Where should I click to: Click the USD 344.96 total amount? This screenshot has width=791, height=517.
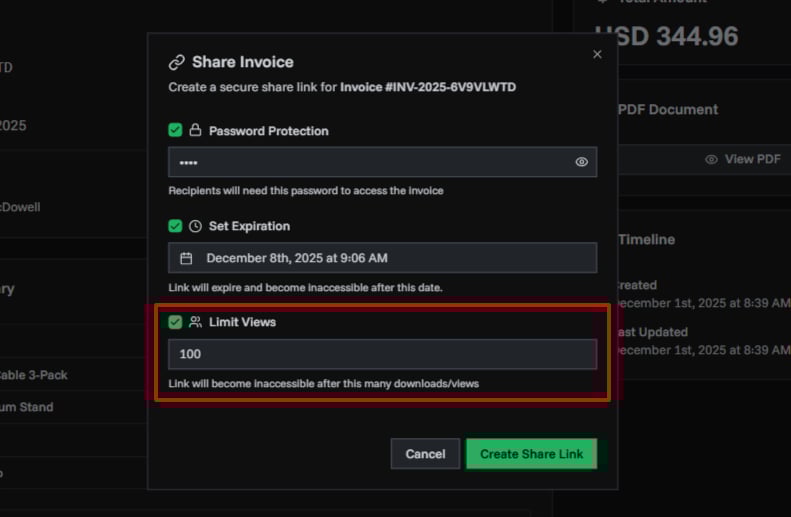tap(667, 36)
